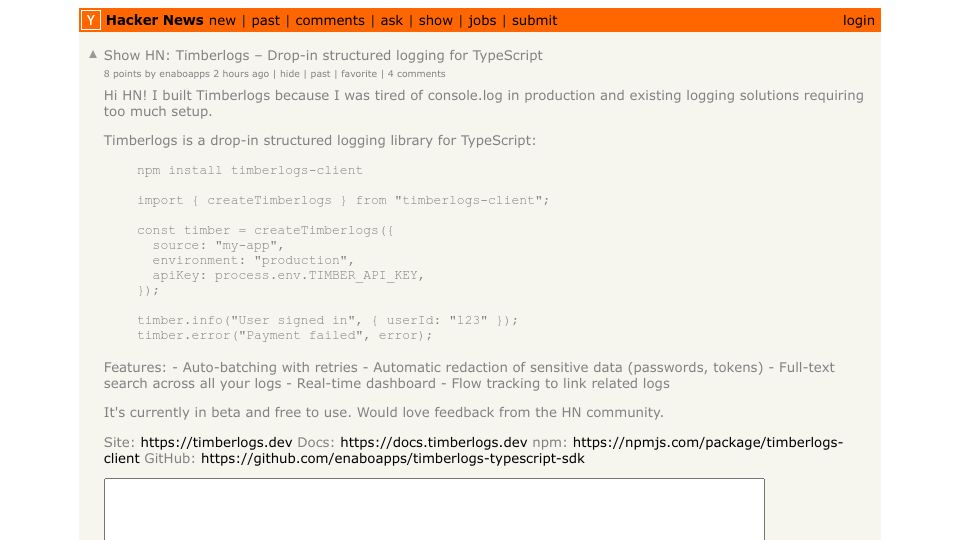
Task: Click the '8 points' score text
Action: click(x=122, y=73)
